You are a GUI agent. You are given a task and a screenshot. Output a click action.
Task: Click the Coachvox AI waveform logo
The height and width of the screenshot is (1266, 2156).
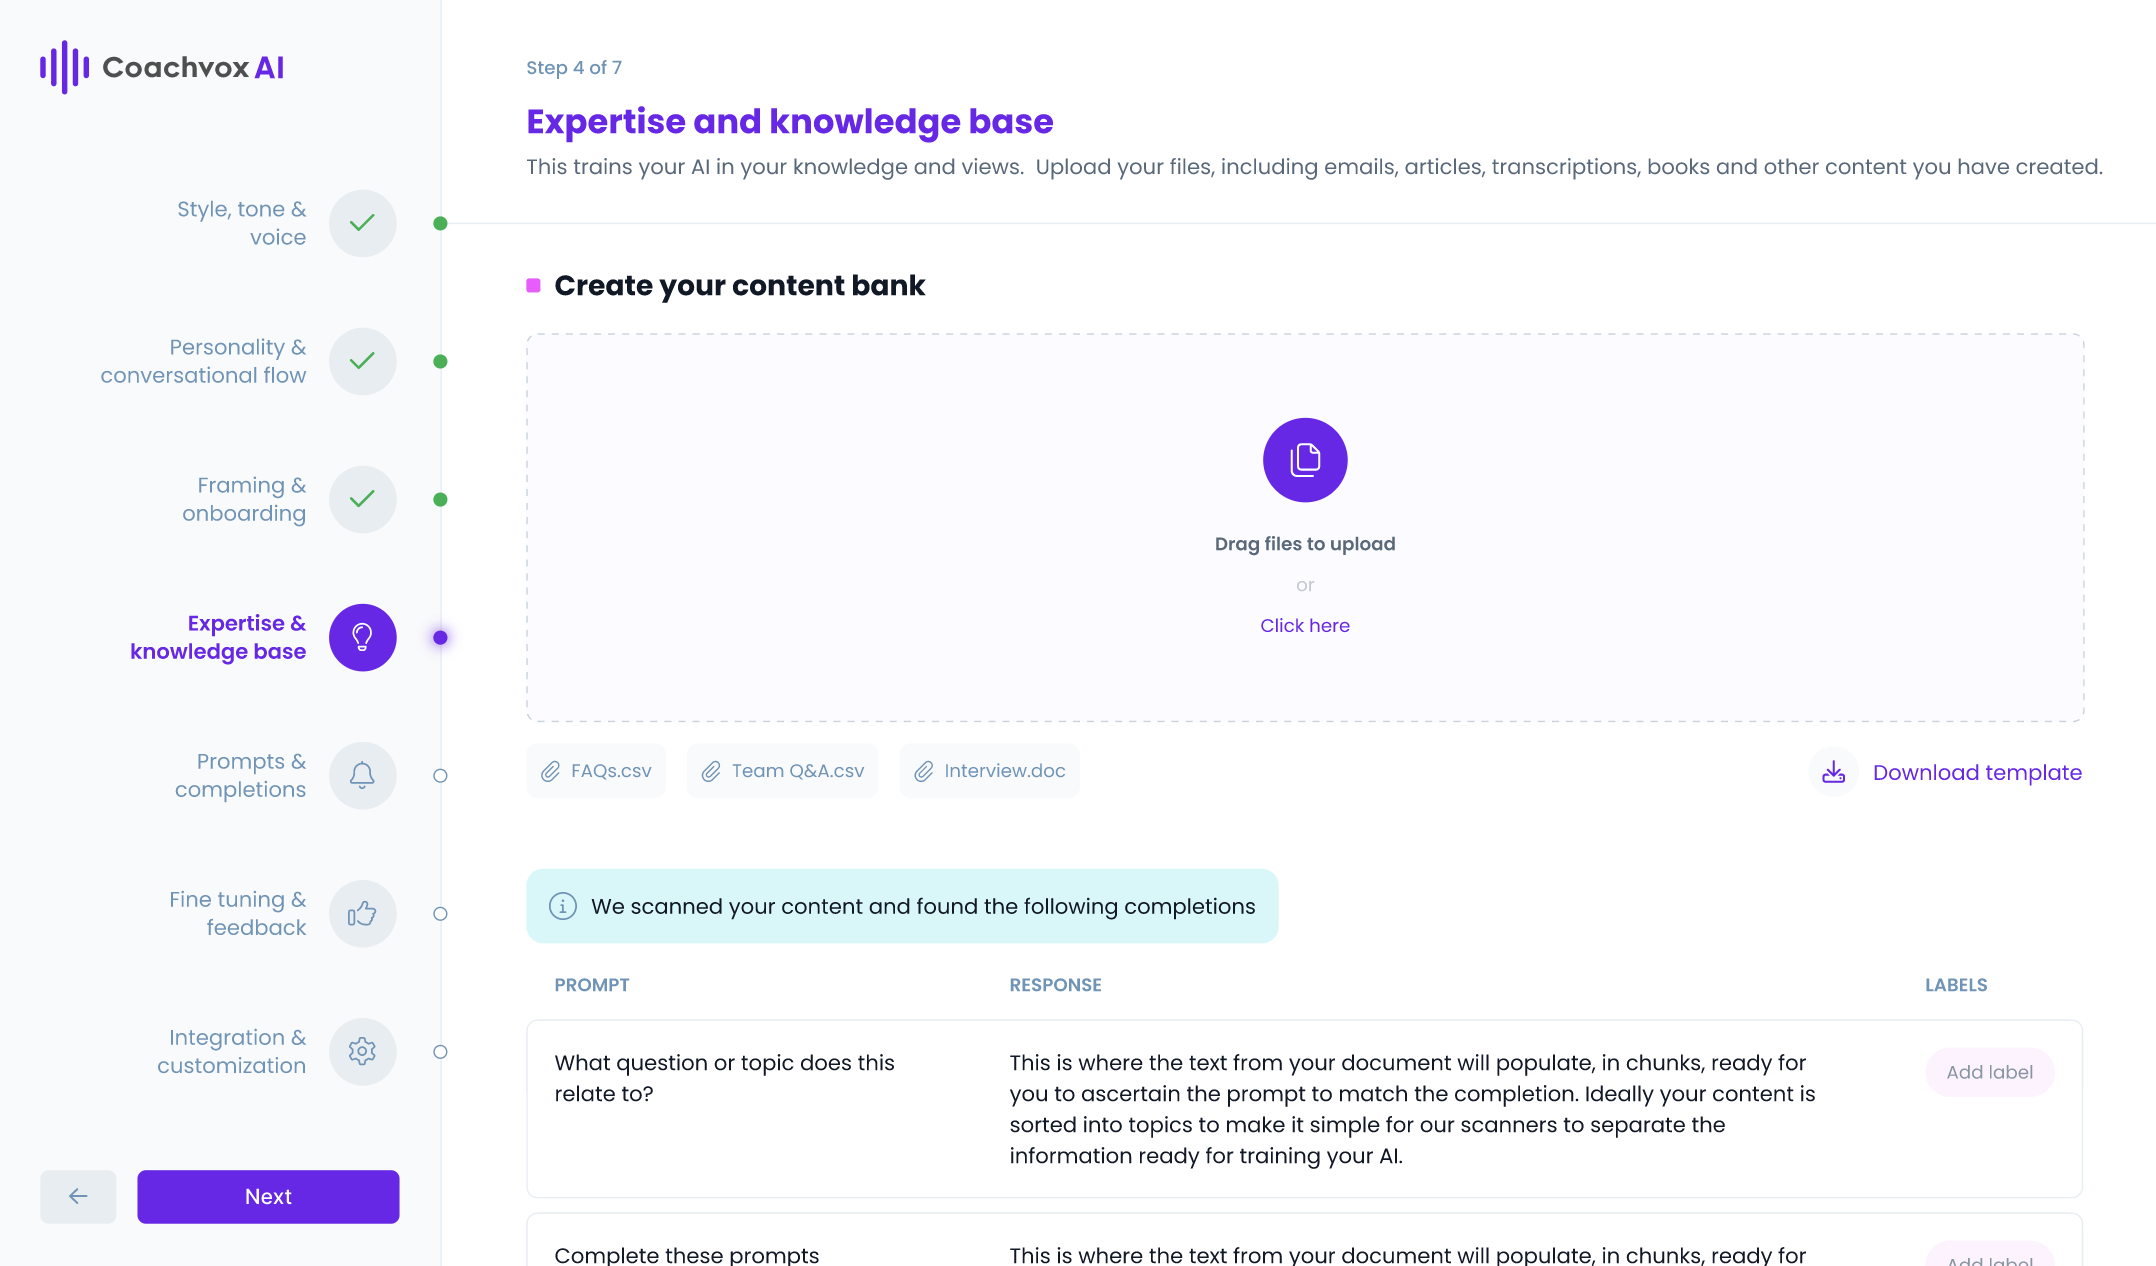[65, 67]
